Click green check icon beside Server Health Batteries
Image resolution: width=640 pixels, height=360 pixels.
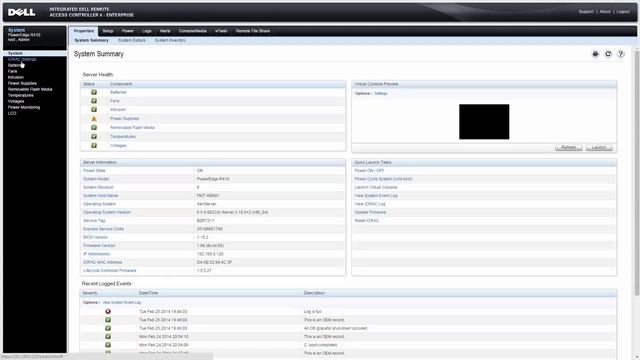94,92
